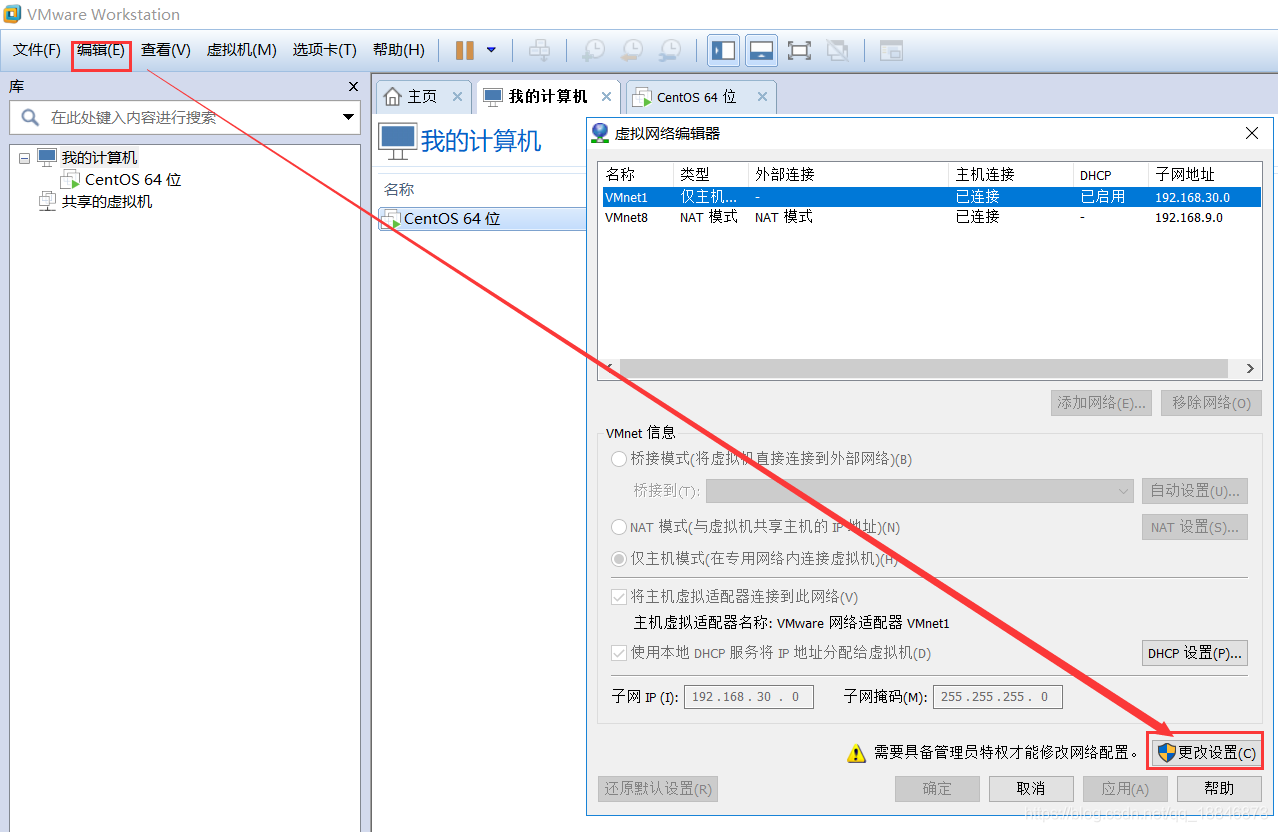The width and height of the screenshot is (1278, 832).
Task: Select 我的计算机 in the library tree
Action: coord(99,158)
